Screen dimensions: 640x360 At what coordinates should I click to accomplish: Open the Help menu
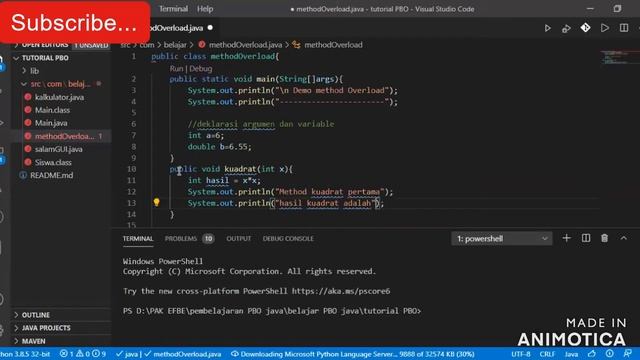205,9
